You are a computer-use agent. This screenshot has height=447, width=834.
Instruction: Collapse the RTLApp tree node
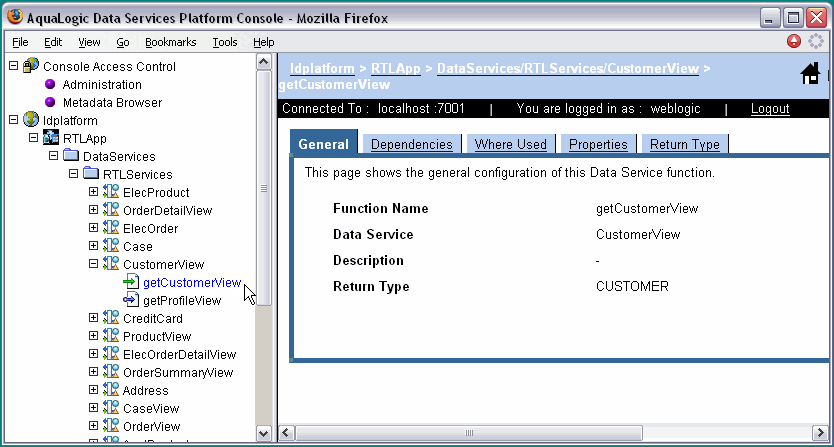coord(34,138)
